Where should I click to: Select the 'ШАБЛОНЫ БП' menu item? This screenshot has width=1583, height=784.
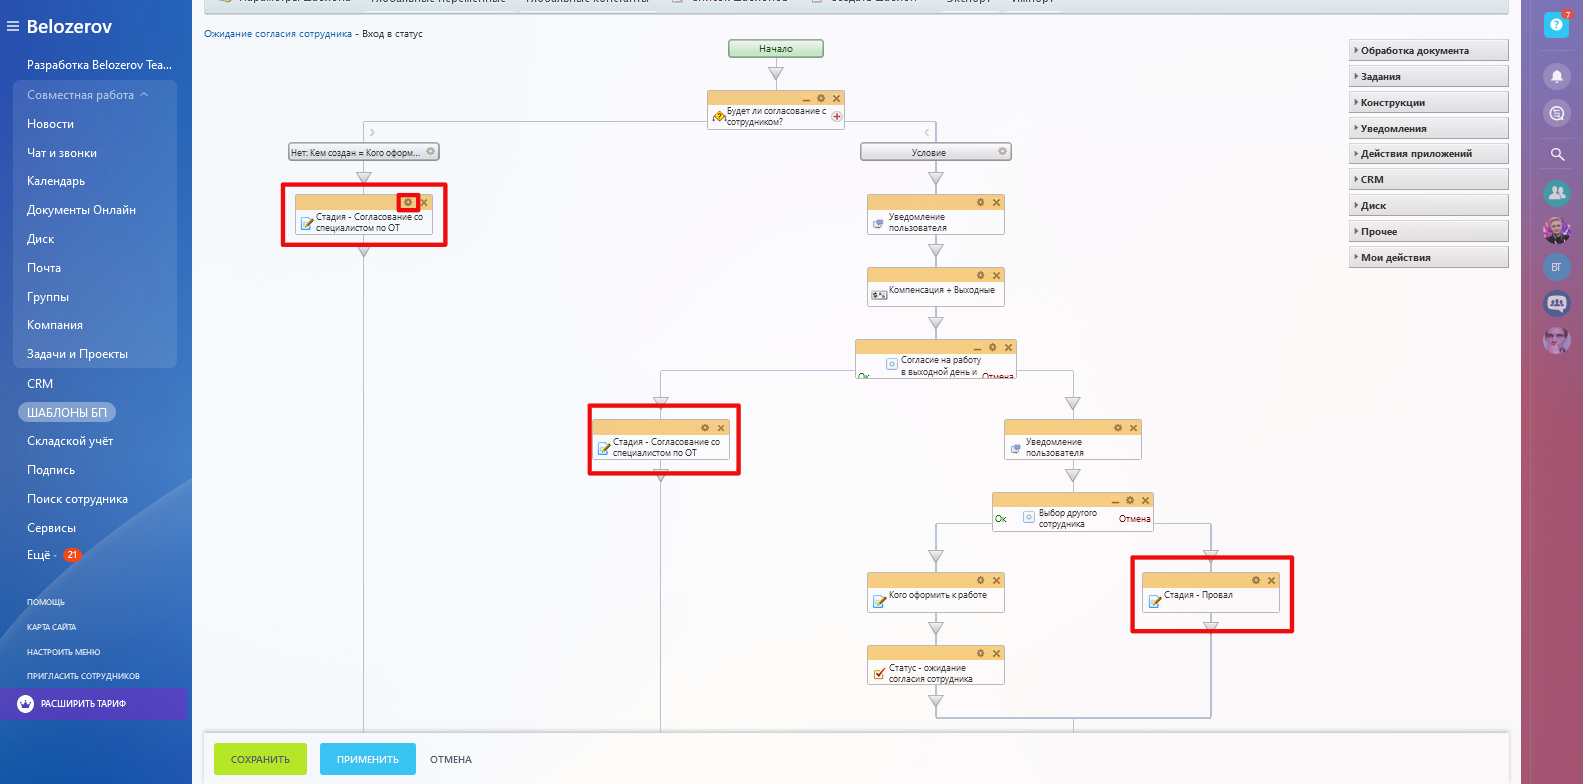pos(67,412)
